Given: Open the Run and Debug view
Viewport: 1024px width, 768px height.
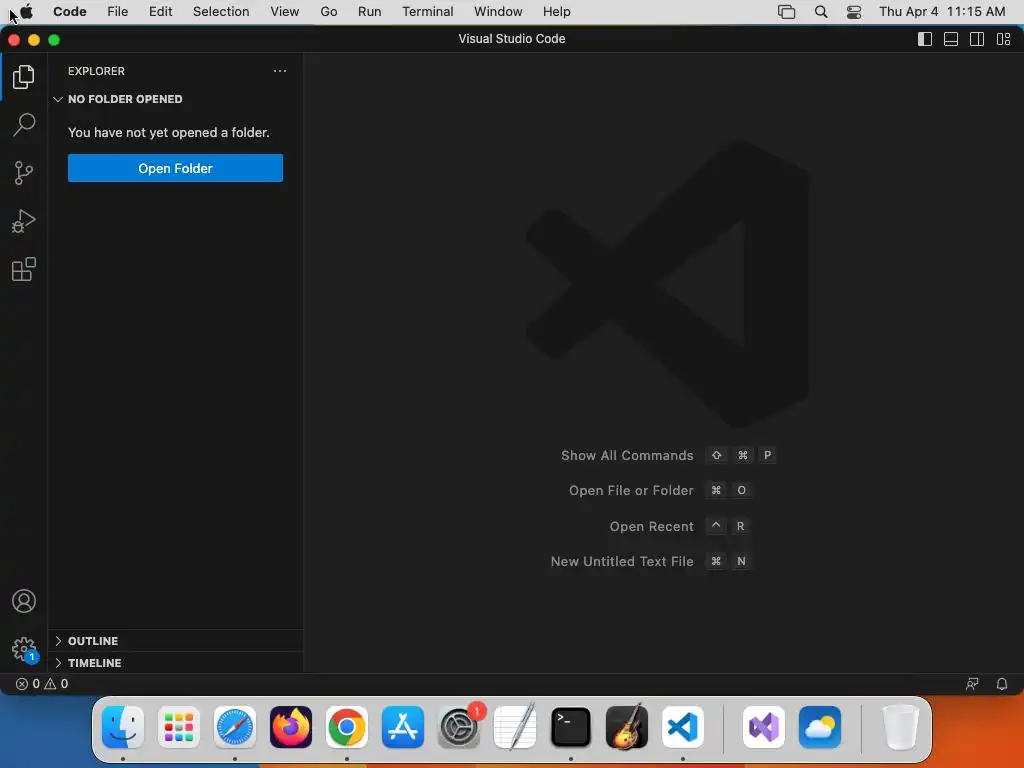Looking at the screenshot, I should coord(24,221).
